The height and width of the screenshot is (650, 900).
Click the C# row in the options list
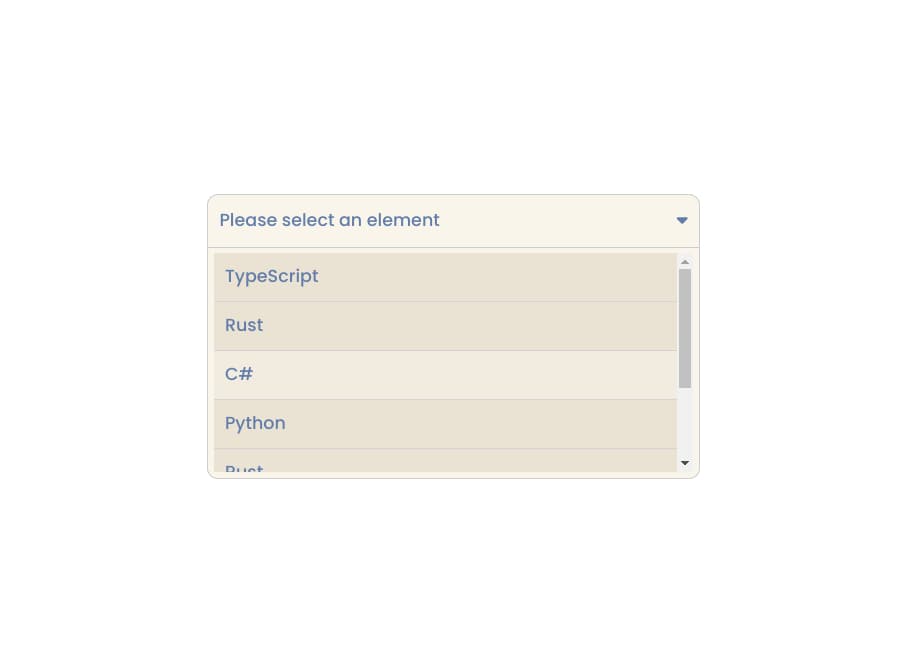click(x=445, y=375)
